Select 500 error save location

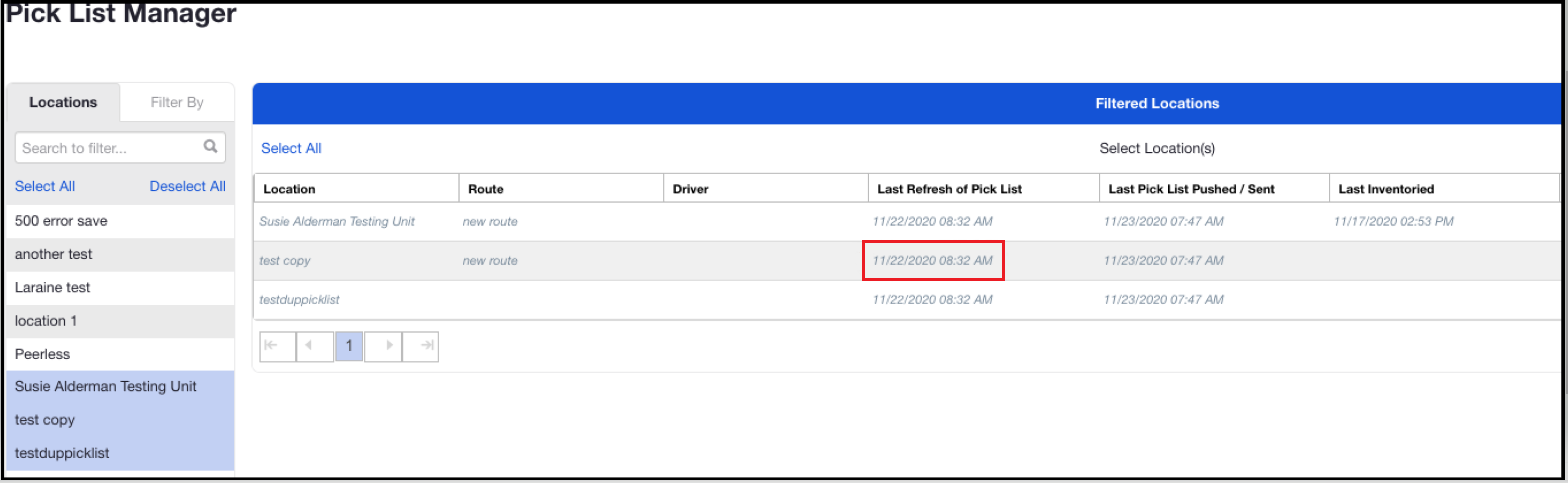click(x=61, y=221)
